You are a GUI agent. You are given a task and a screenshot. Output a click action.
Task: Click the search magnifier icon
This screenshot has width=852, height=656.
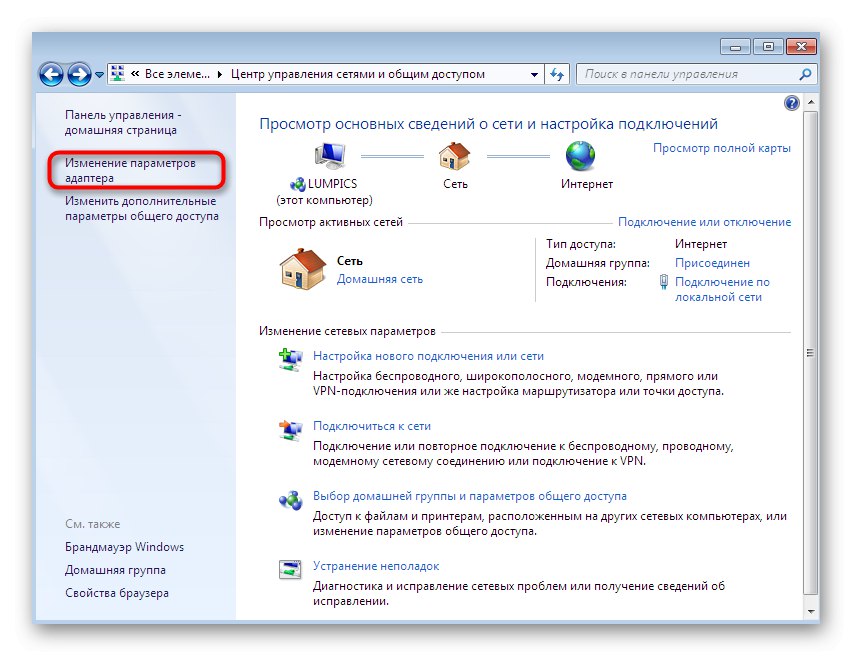coord(805,74)
